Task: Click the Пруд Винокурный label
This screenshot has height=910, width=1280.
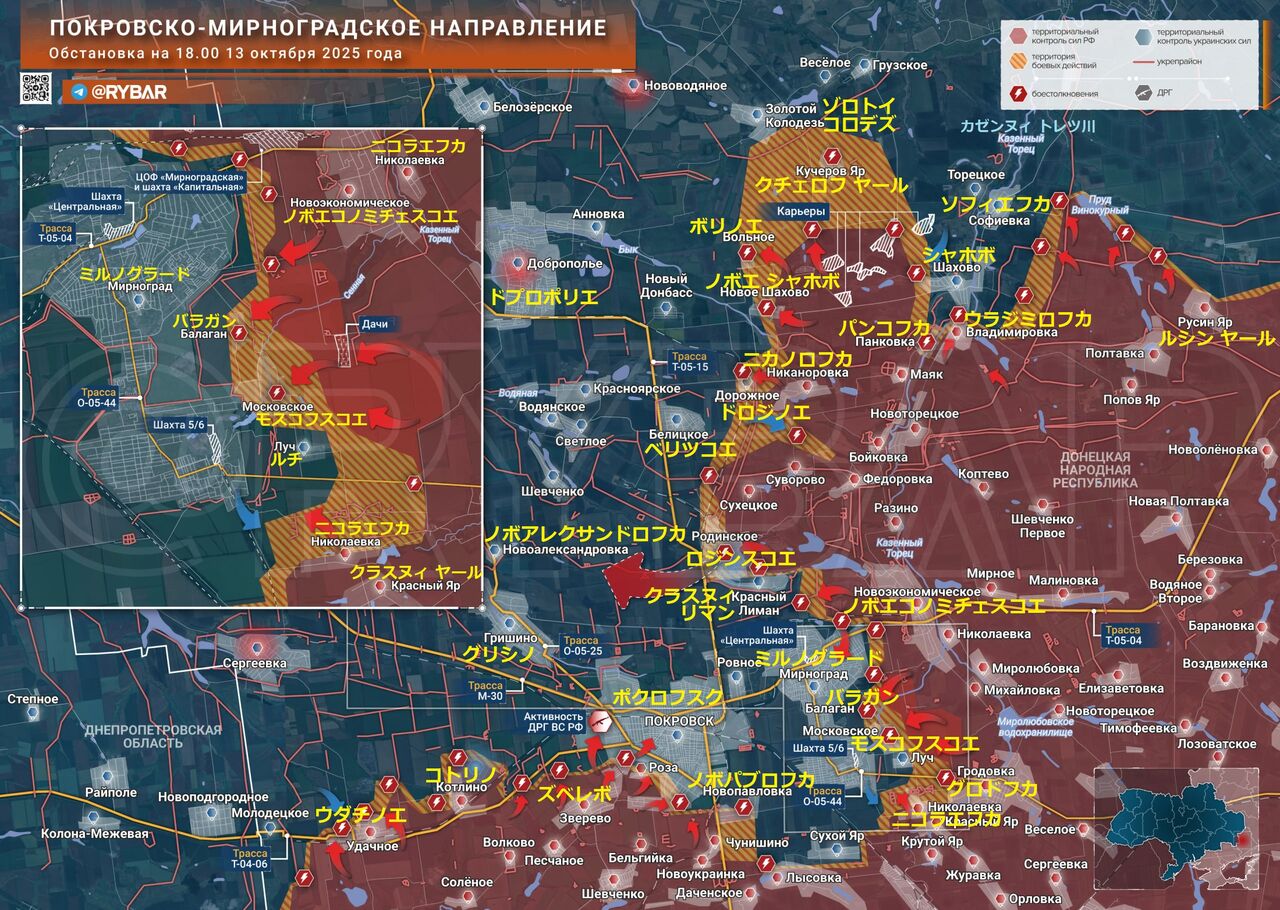Action: pyautogui.click(x=1098, y=207)
